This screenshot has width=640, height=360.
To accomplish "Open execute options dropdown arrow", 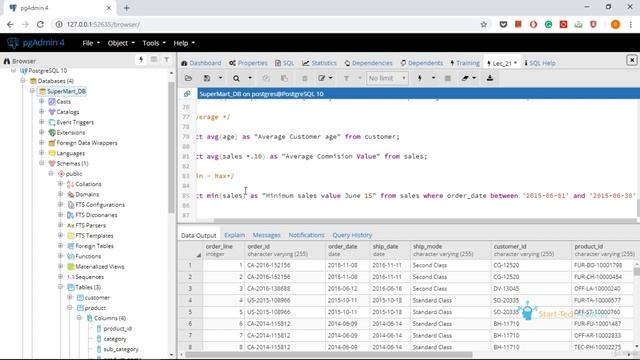I will tap(433, 78).
